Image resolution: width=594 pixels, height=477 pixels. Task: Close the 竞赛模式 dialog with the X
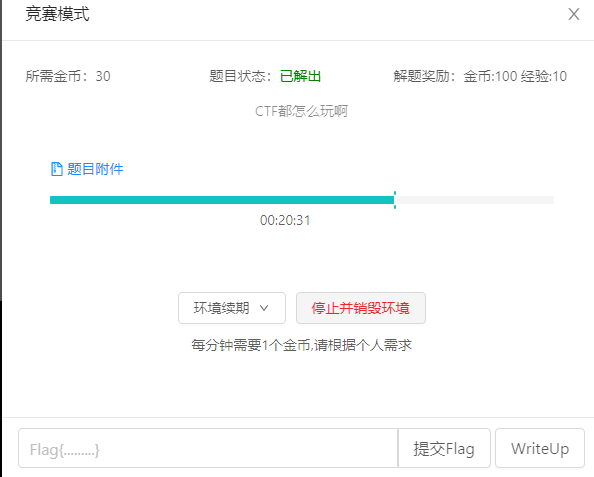574,14
